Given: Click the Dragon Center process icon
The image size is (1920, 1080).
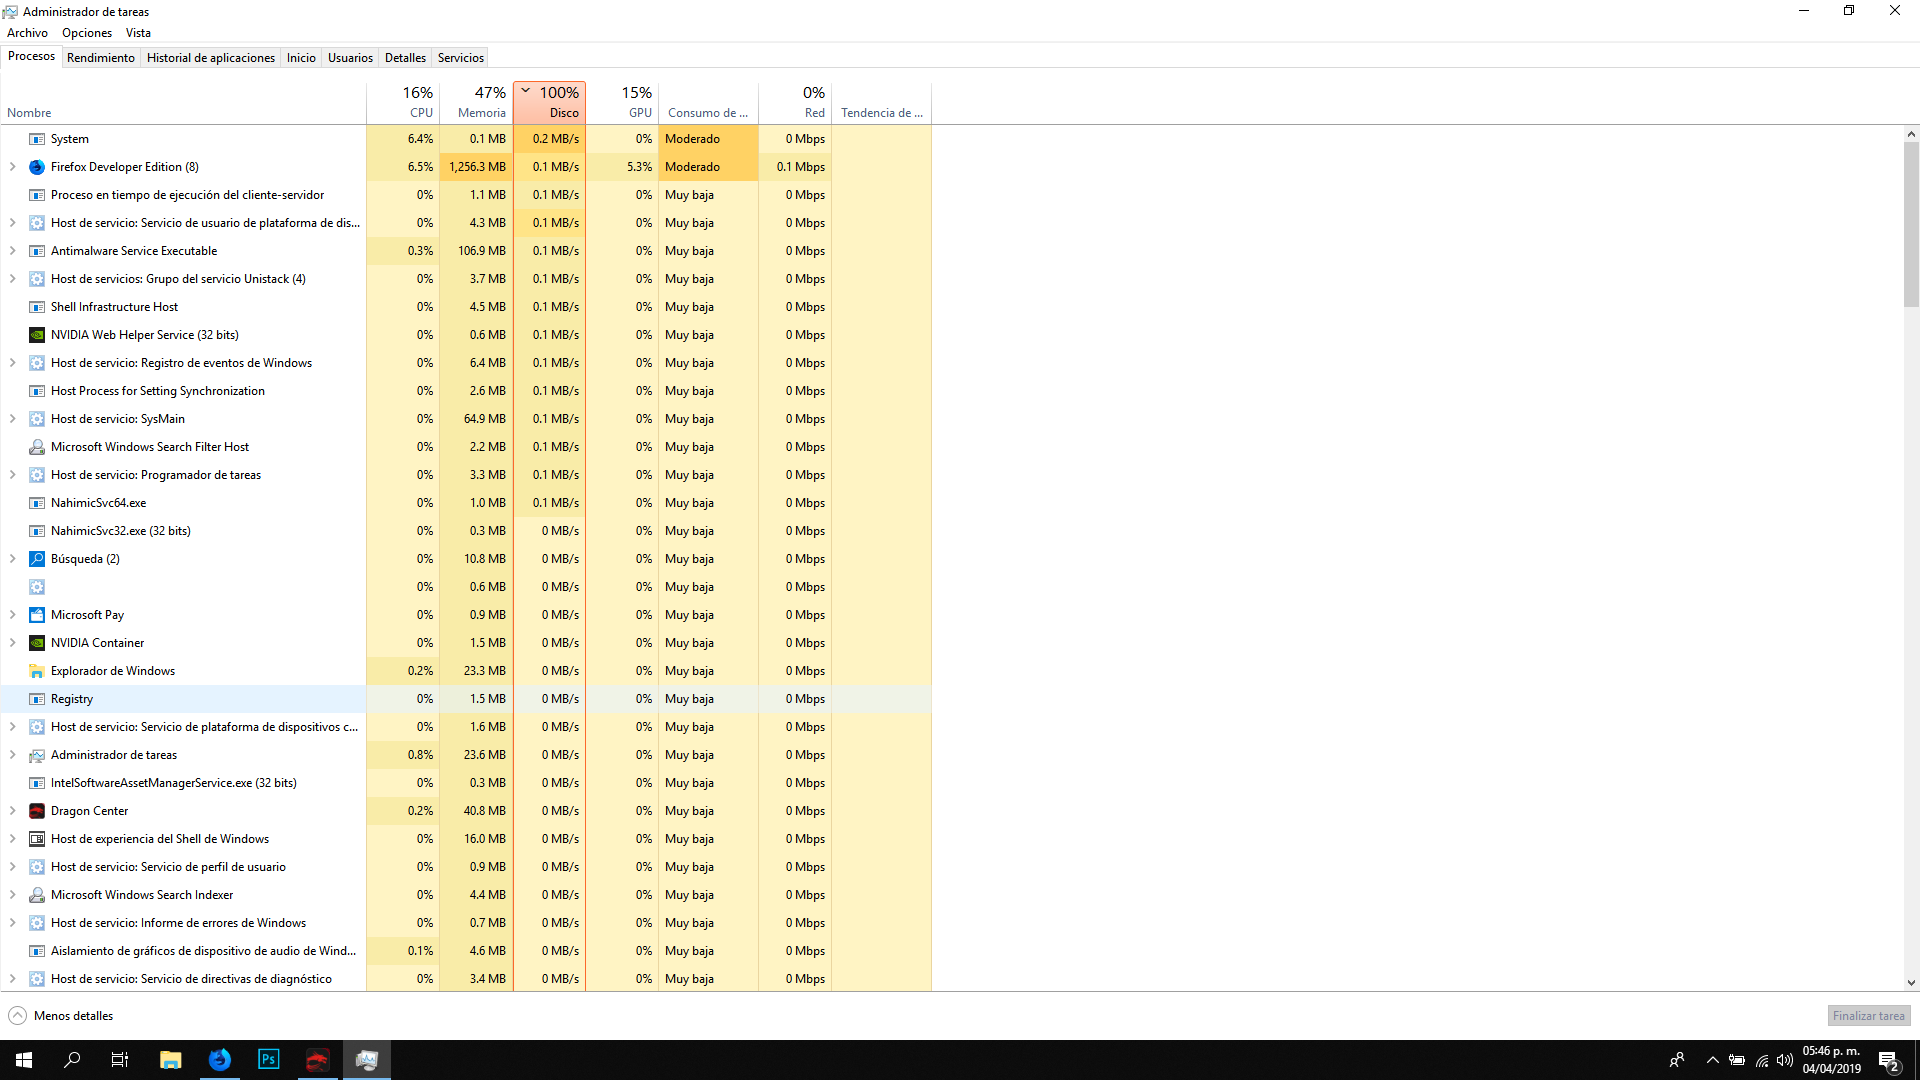Looking at the screenshot, I should tap(37, 811).
